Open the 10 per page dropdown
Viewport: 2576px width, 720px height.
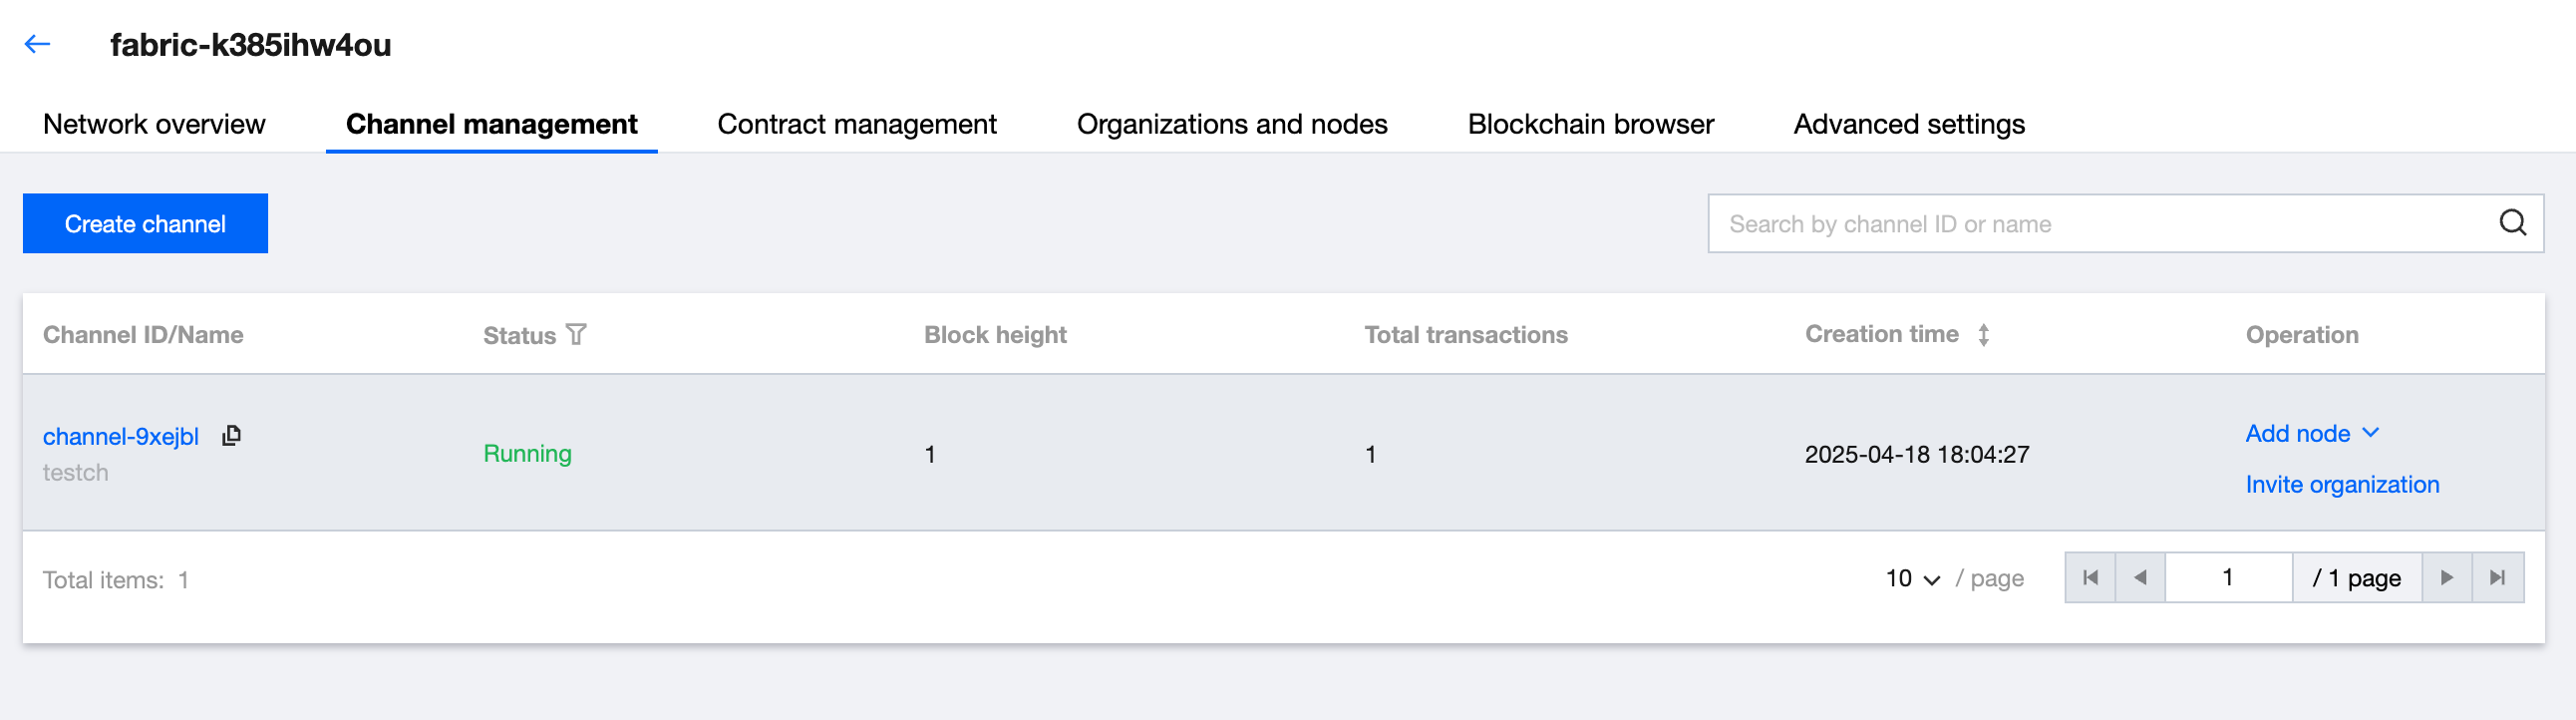click(x=1911, y=578)
